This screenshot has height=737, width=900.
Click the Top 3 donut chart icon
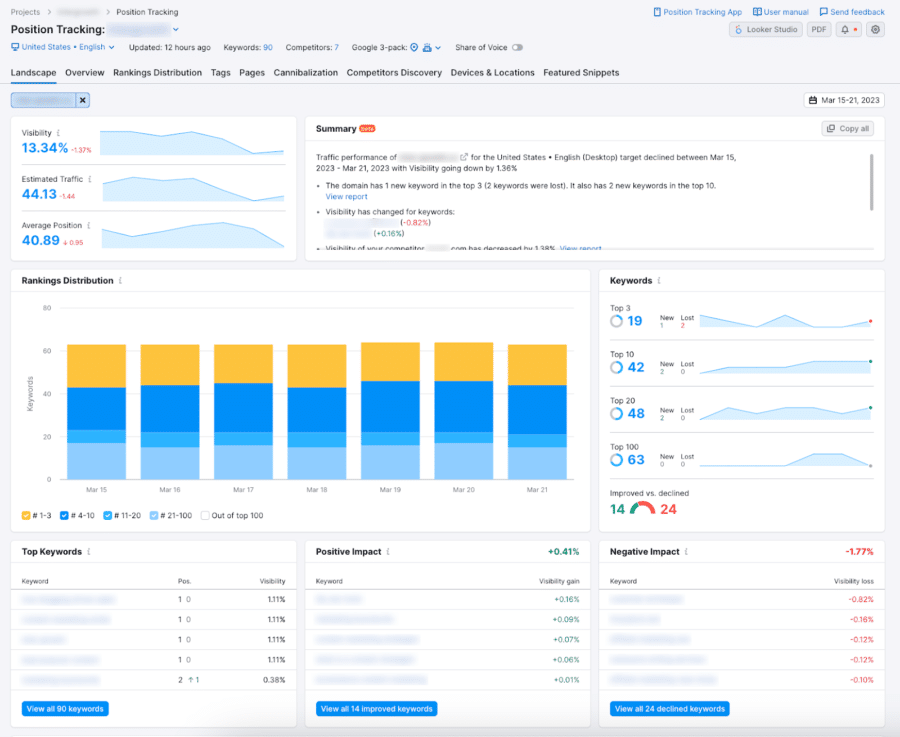tap(616, 321)
